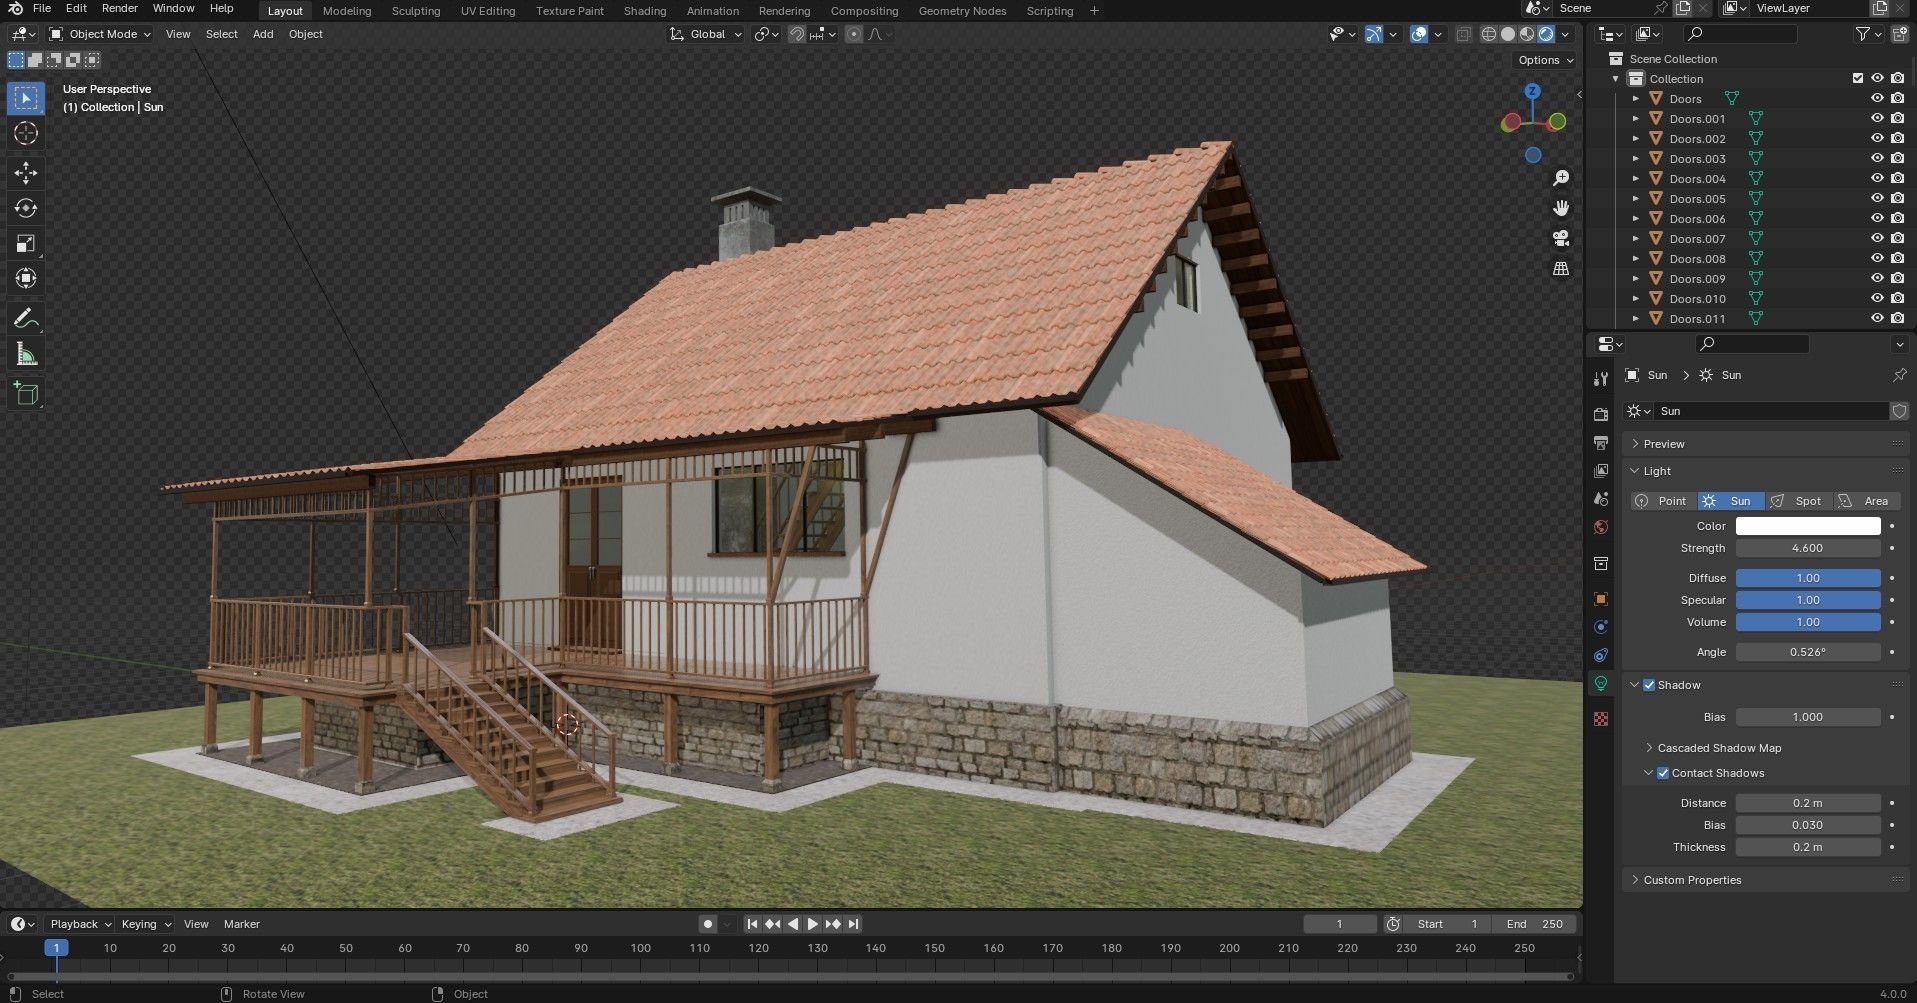Adjust the Specular slider
The width and height of the screenshot is (1917, 1003).
pos(1807,600)
